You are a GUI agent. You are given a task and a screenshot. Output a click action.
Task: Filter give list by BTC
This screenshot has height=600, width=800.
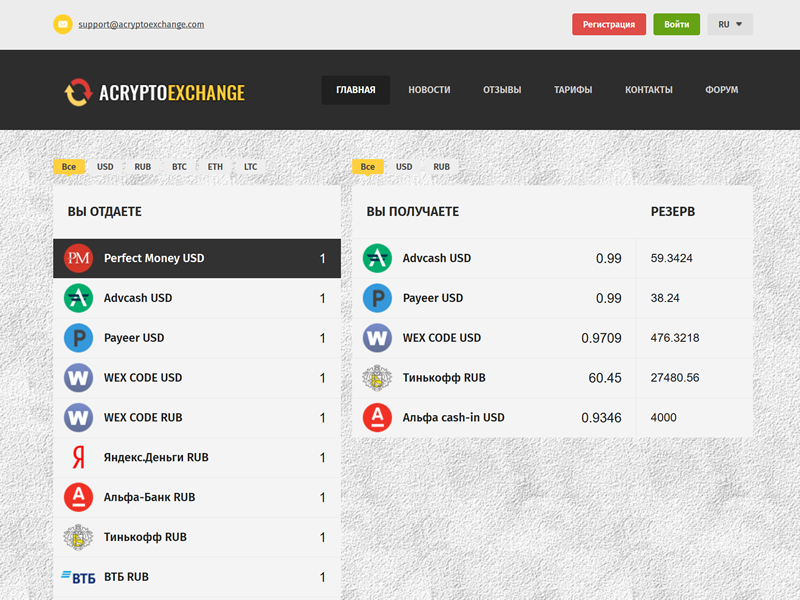179,167
